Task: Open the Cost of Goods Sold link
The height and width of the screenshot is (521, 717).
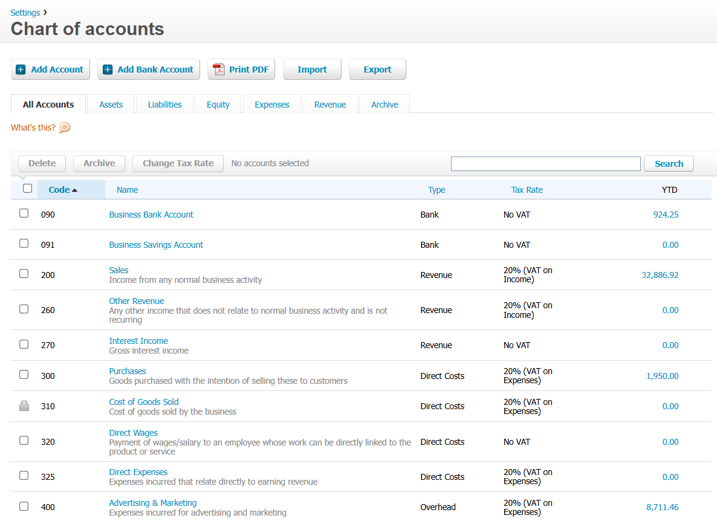Action: pyautogui.click(x=144, y=402)
